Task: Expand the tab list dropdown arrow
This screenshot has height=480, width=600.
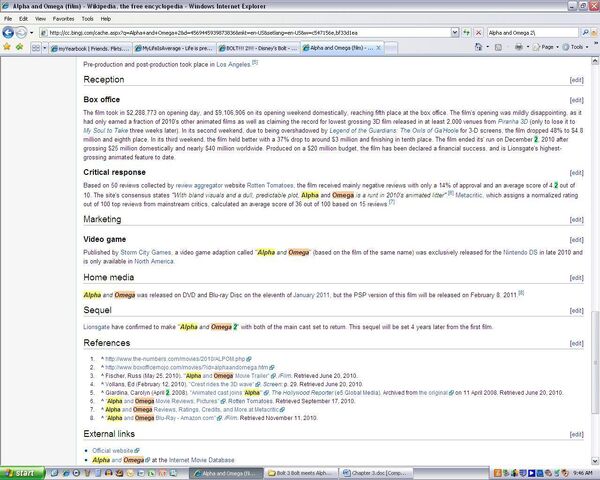Action: pyautogui.click(x=44, y=48)
